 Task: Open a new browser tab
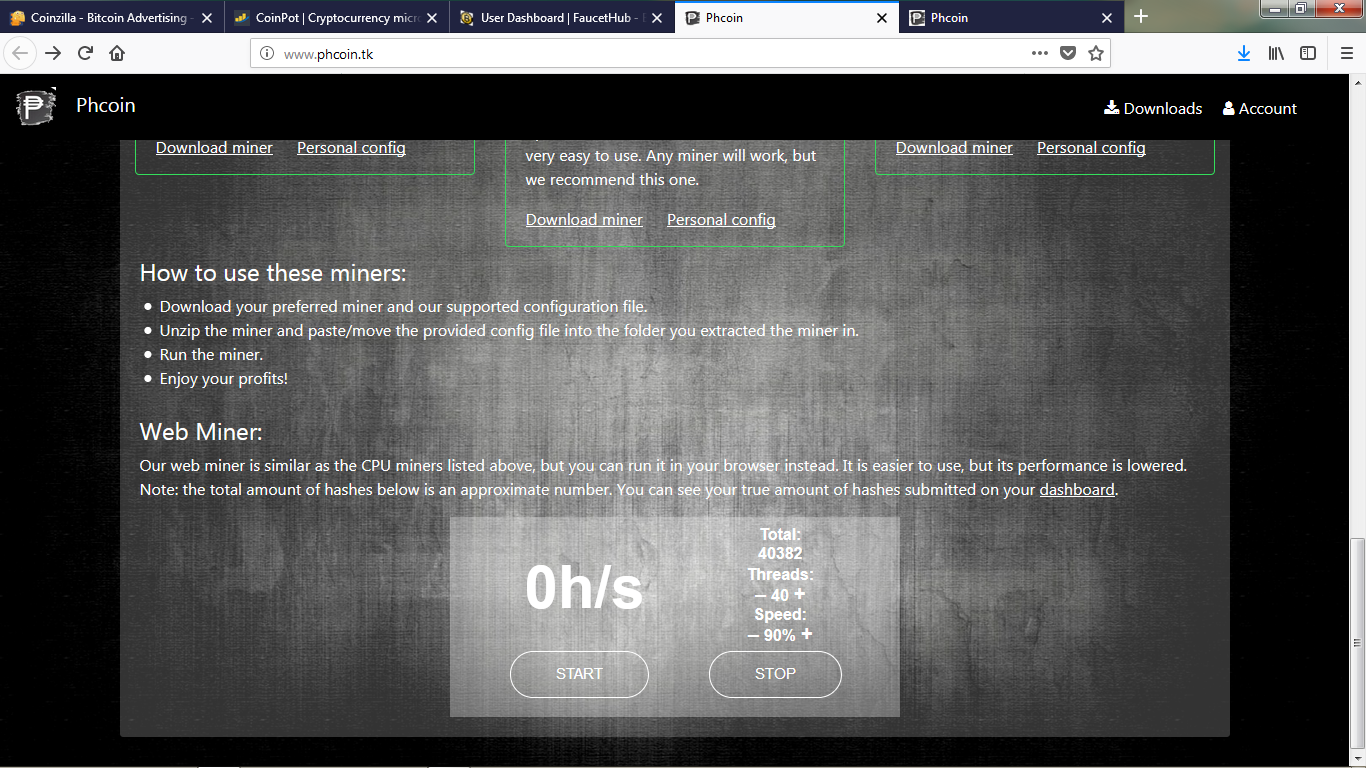[x=1141, y=17]
